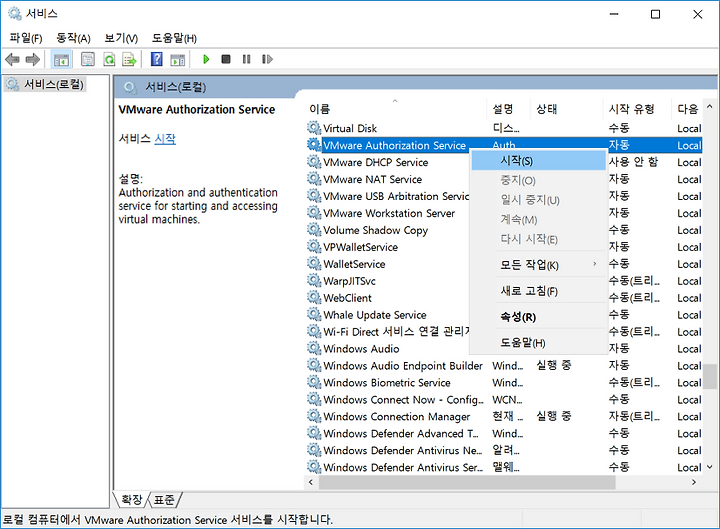Viewport: 720px width, 529px height.
Task: Click the 시작 link to start service
Action: click(165, 139)
